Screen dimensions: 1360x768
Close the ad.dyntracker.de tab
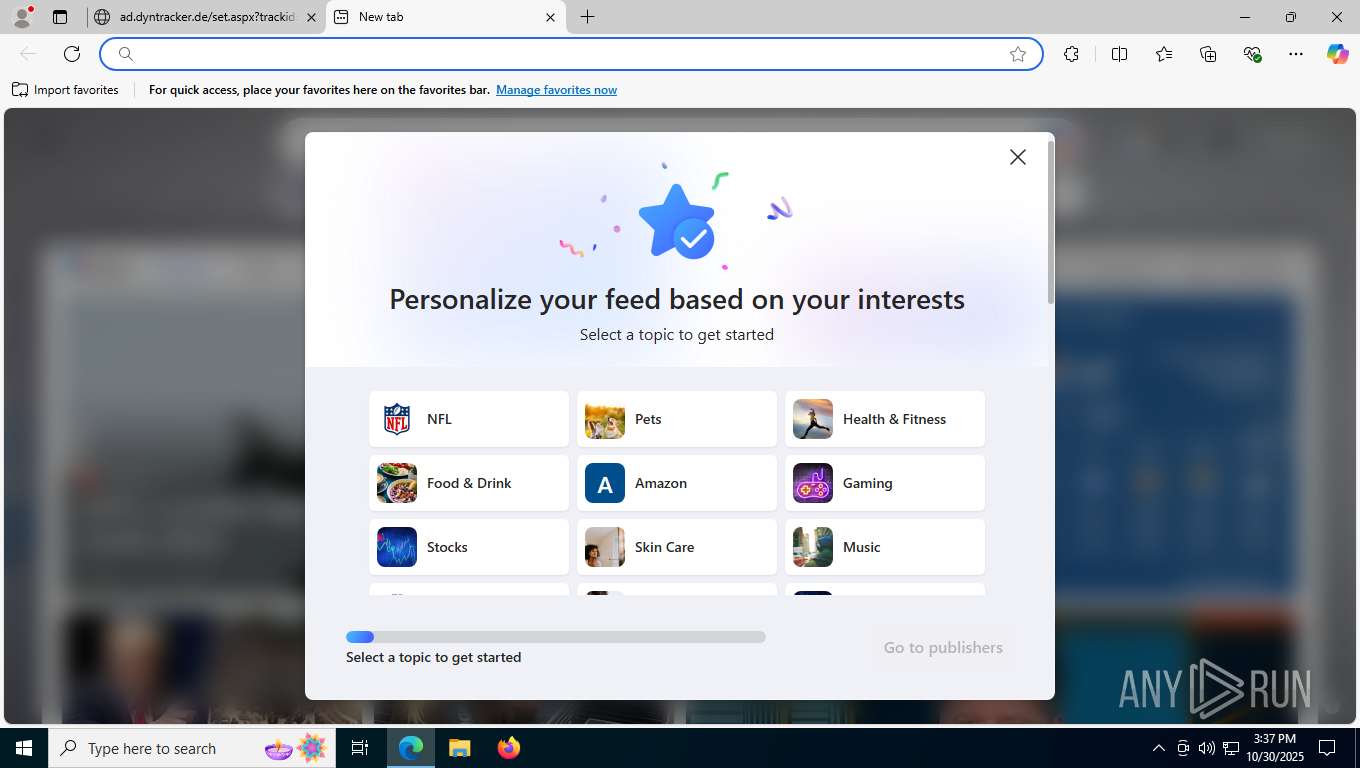[x=311, y=17]
